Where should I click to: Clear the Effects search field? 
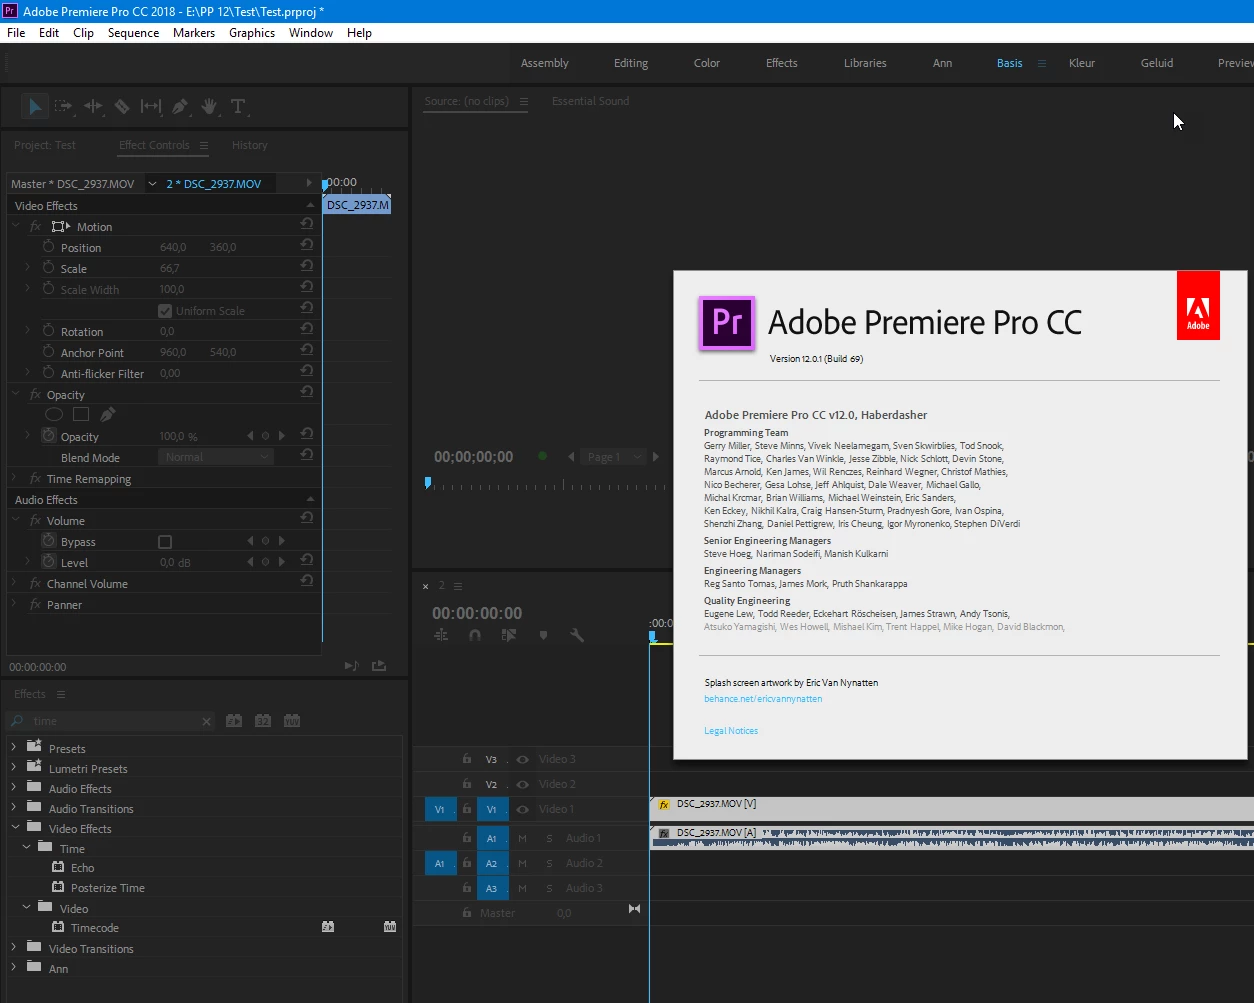(x=207, y=721)
